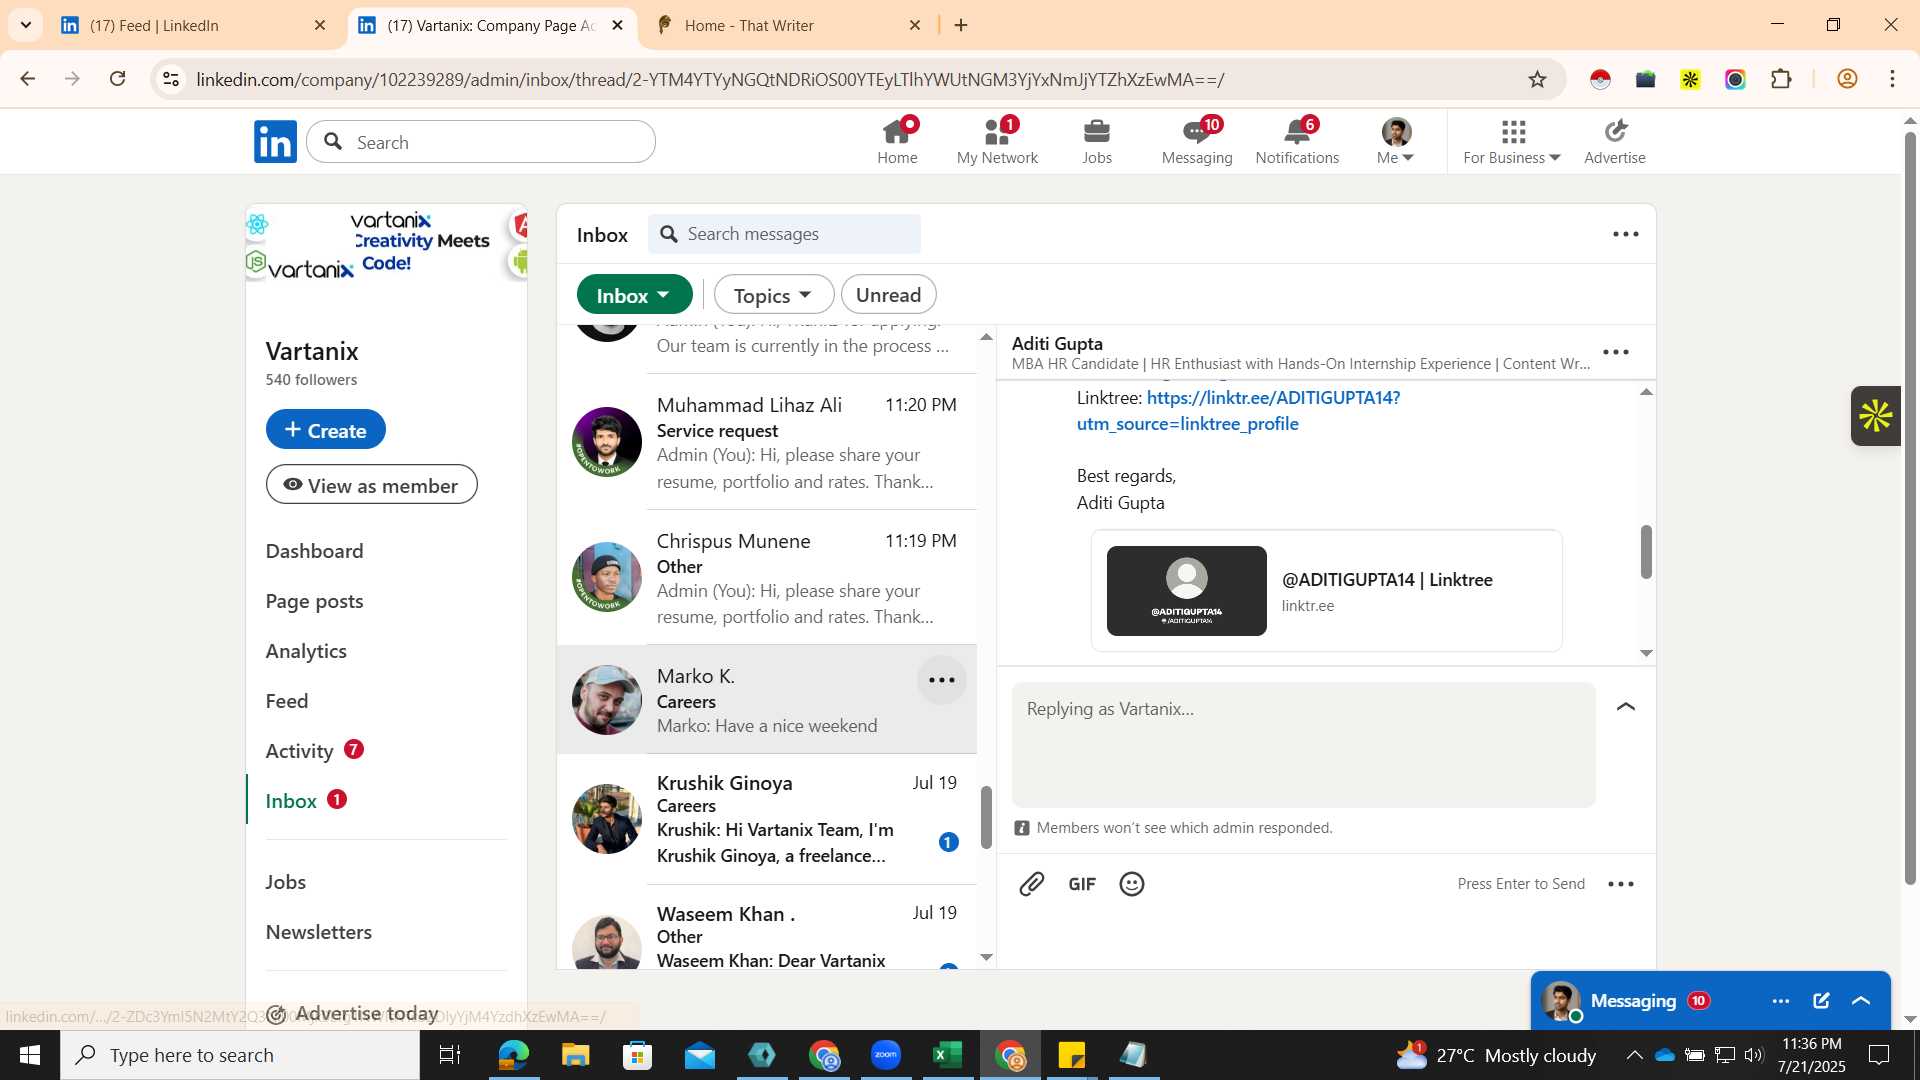Image resolution: width=1920 pixels, height=1080 pixels.
Task: Expand Messaging overlay with chevron
Action: 1861,1001
